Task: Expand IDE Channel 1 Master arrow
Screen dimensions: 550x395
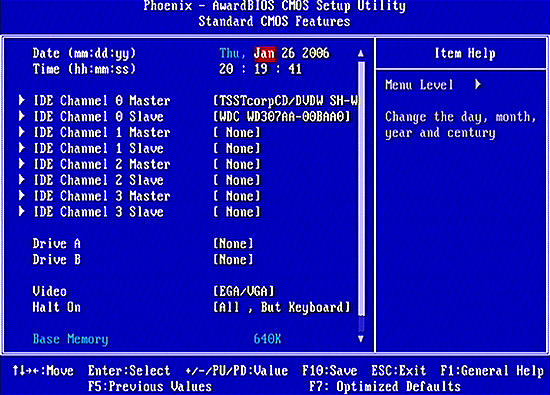Action: 22,132
